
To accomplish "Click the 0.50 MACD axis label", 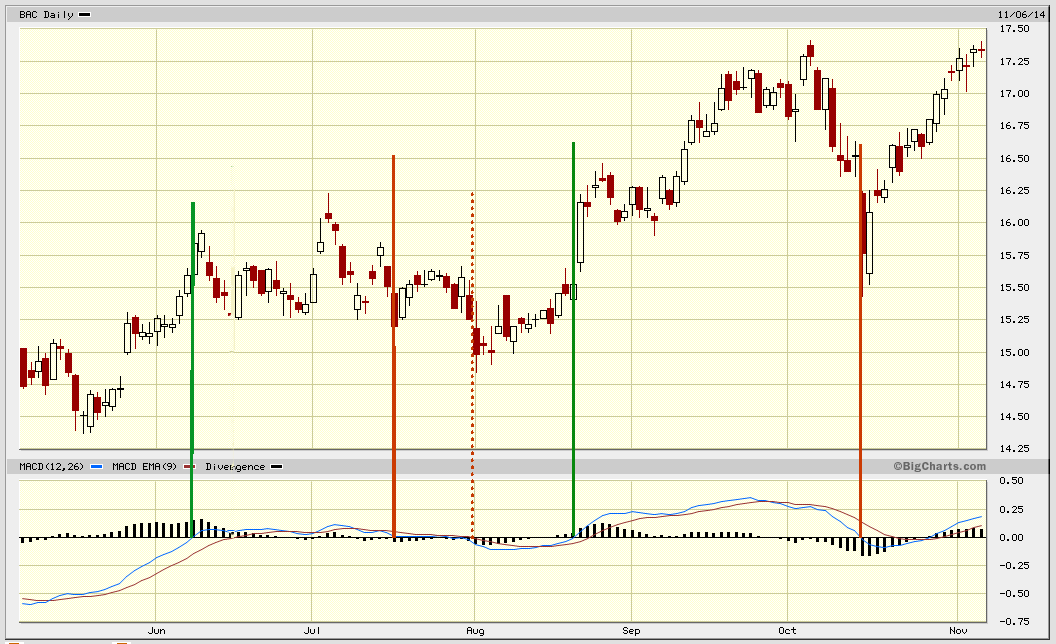I will tap(1012, 481).
